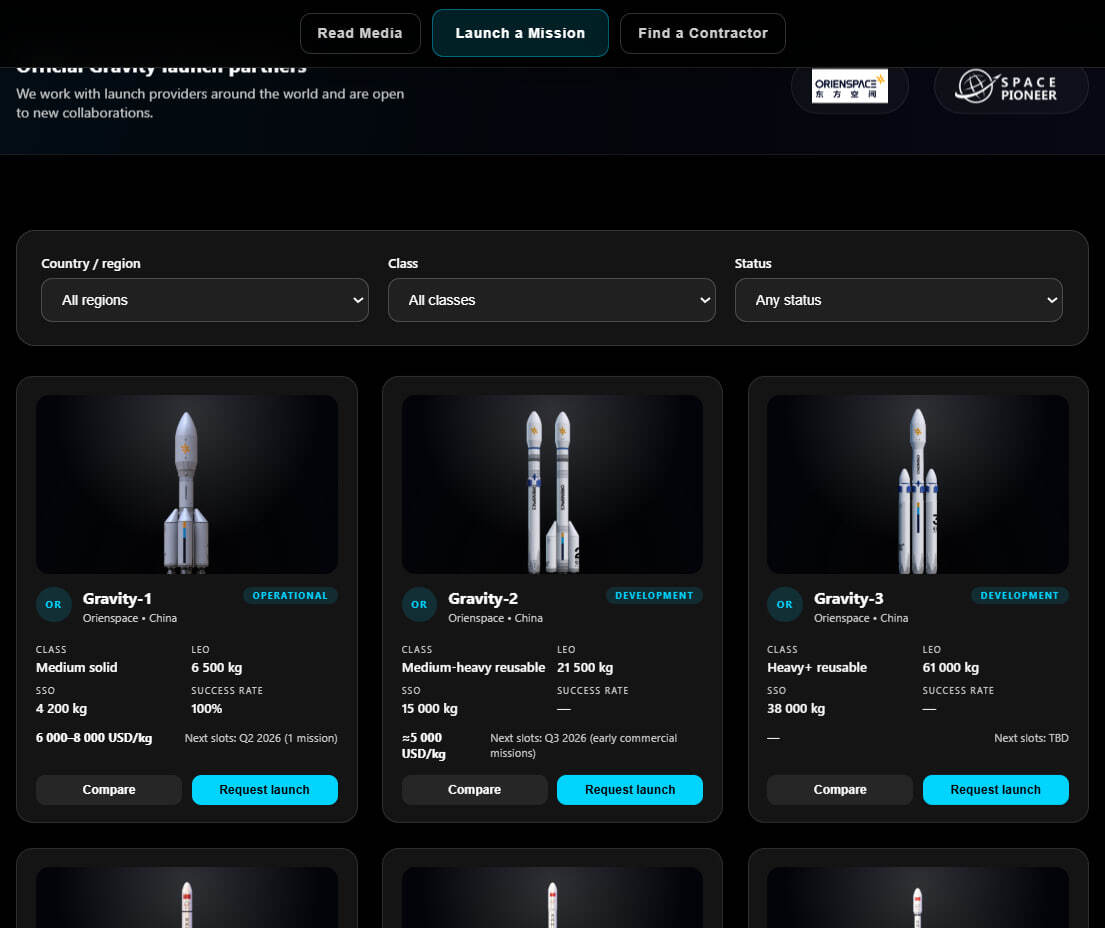Click the Space Pioneer partner logo
This screenshot has height=928, width=1105.
1010,86
